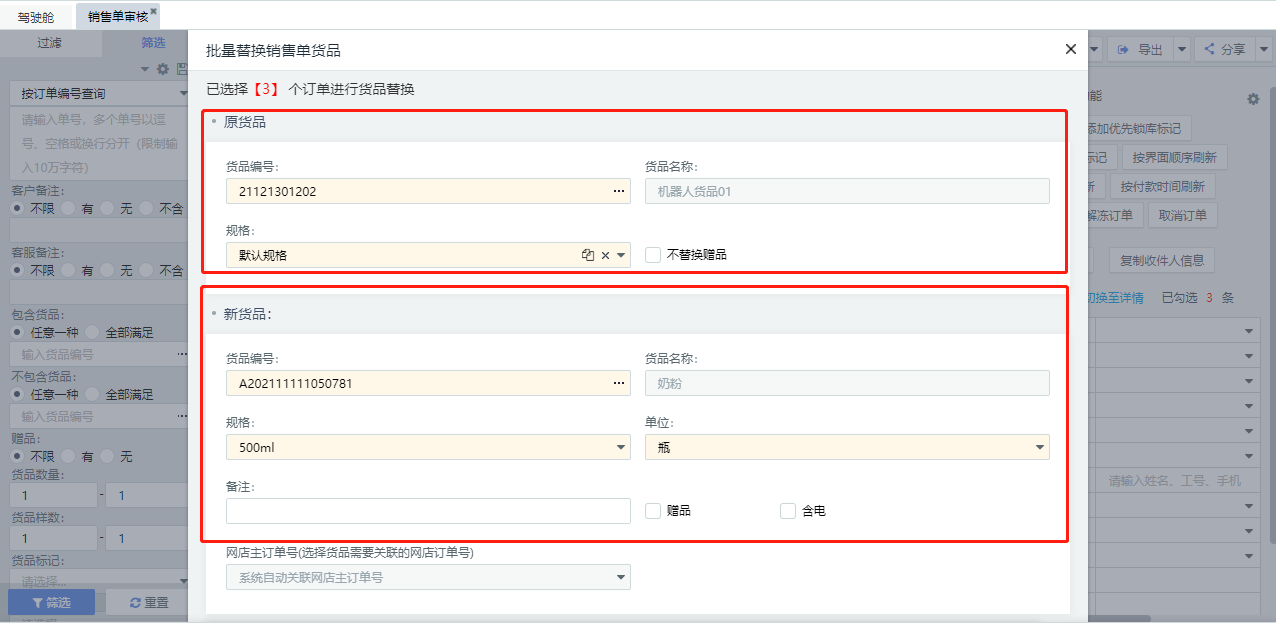This screenshot has width=1276, height=624.
Task: Click copy icon in 默认规格 field
Action: click(588, 255)
